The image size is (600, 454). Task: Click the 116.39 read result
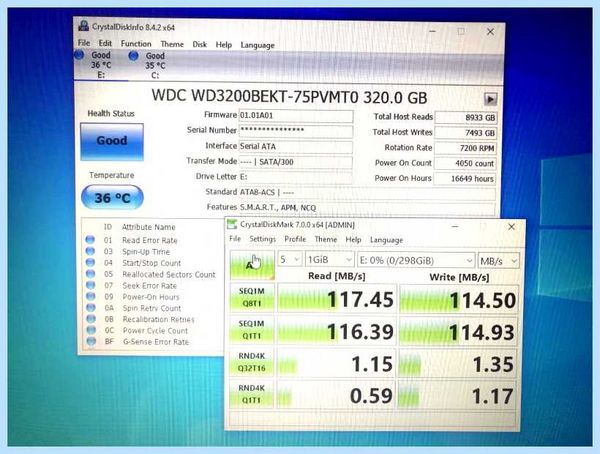click(336, 331)
